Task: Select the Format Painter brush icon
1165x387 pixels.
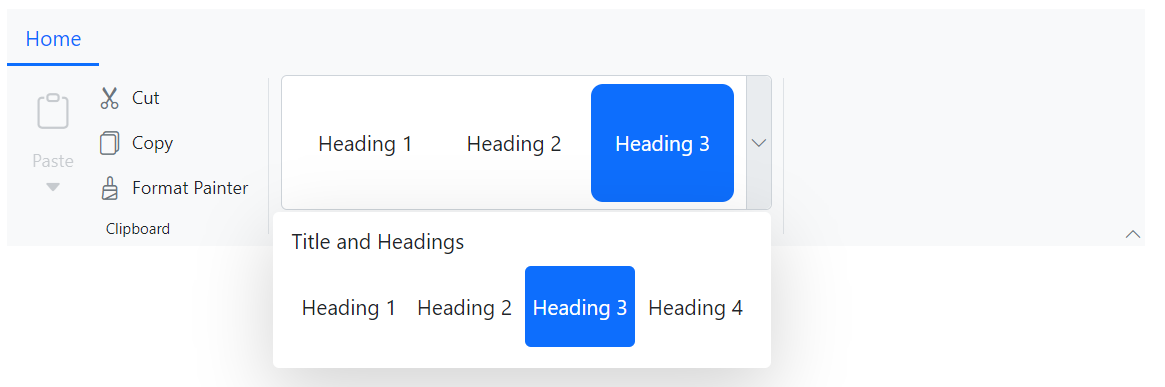Action: [109, 189]
